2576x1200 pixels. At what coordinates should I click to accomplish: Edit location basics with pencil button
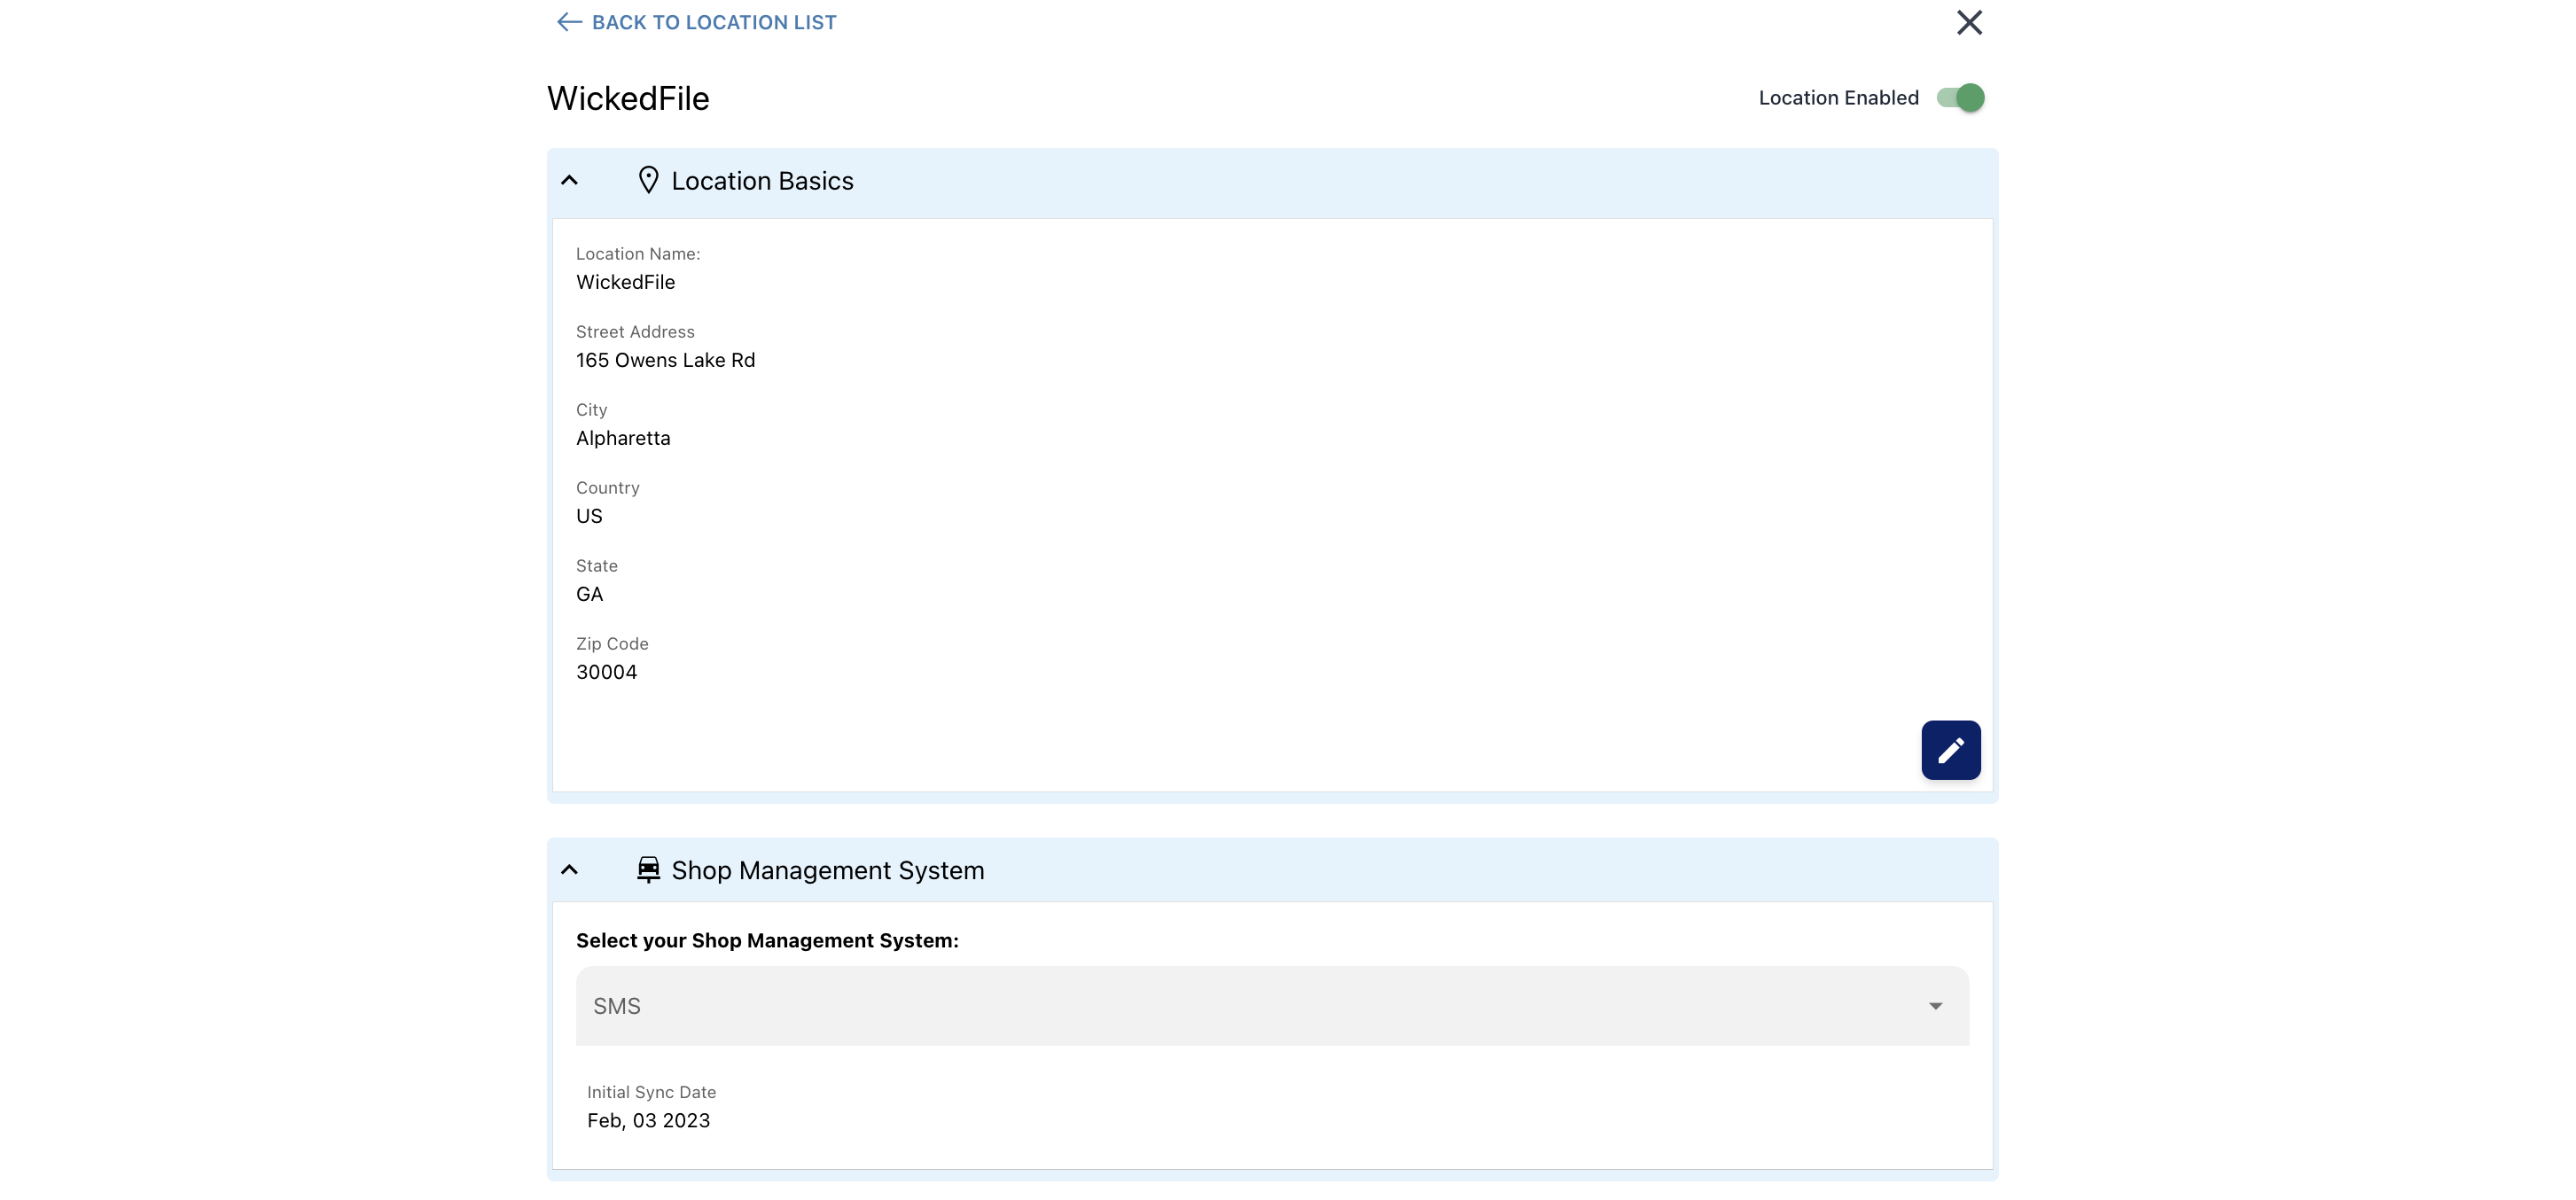(x=1950, y=750)
